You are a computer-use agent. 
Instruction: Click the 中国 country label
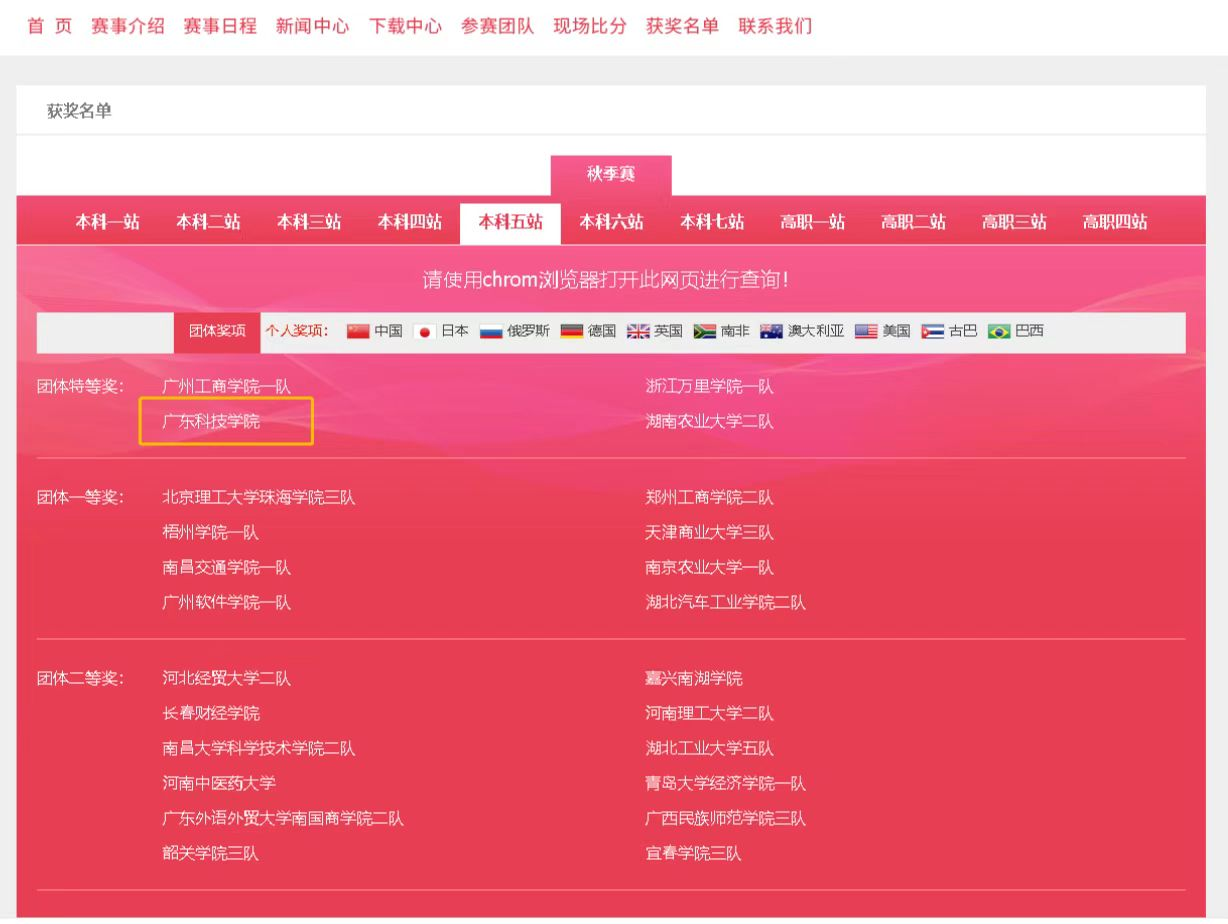388,332
